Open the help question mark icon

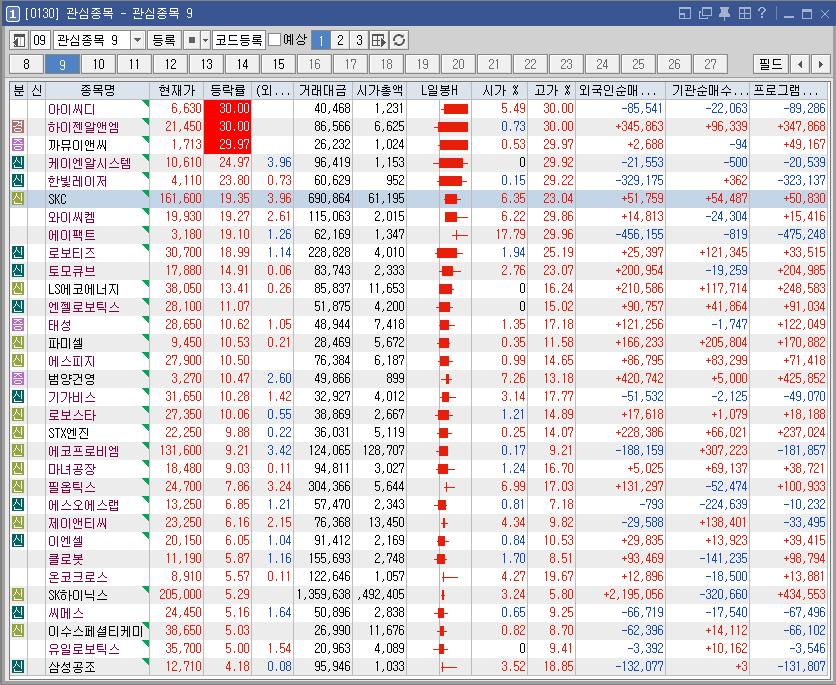pos(762,13)
